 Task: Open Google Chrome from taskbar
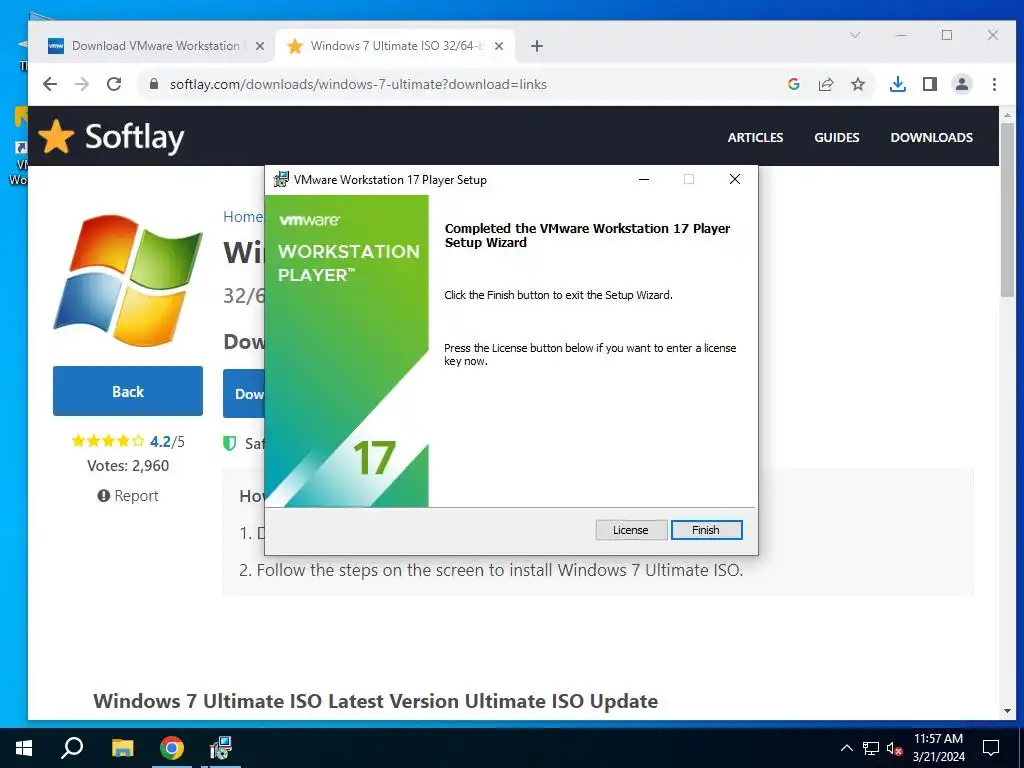[172, 748]
